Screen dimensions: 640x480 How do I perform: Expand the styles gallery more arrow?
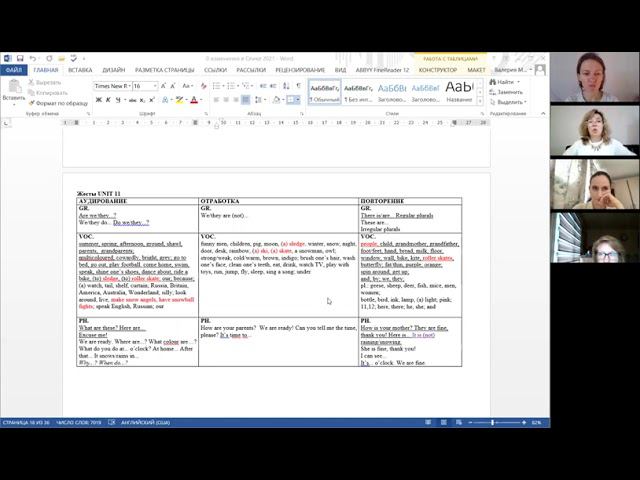point(480,101)
